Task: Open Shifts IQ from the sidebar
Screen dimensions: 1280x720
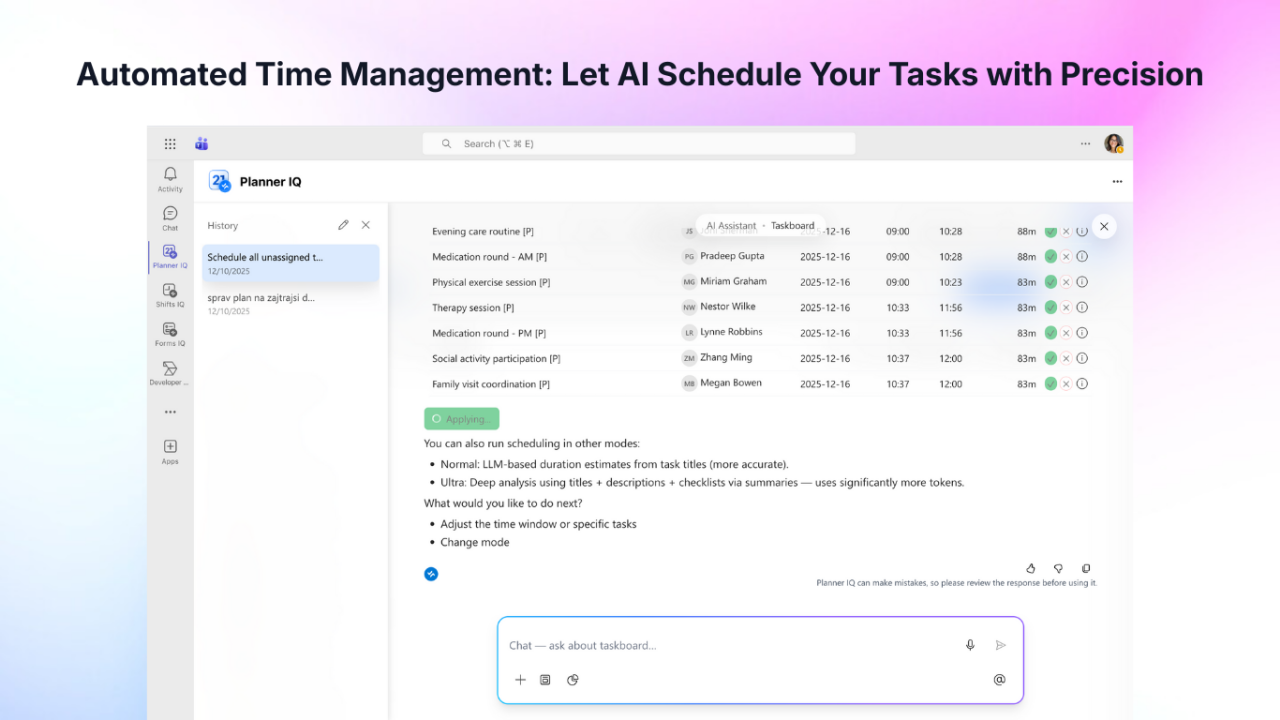Action: (x=170, y=296)
